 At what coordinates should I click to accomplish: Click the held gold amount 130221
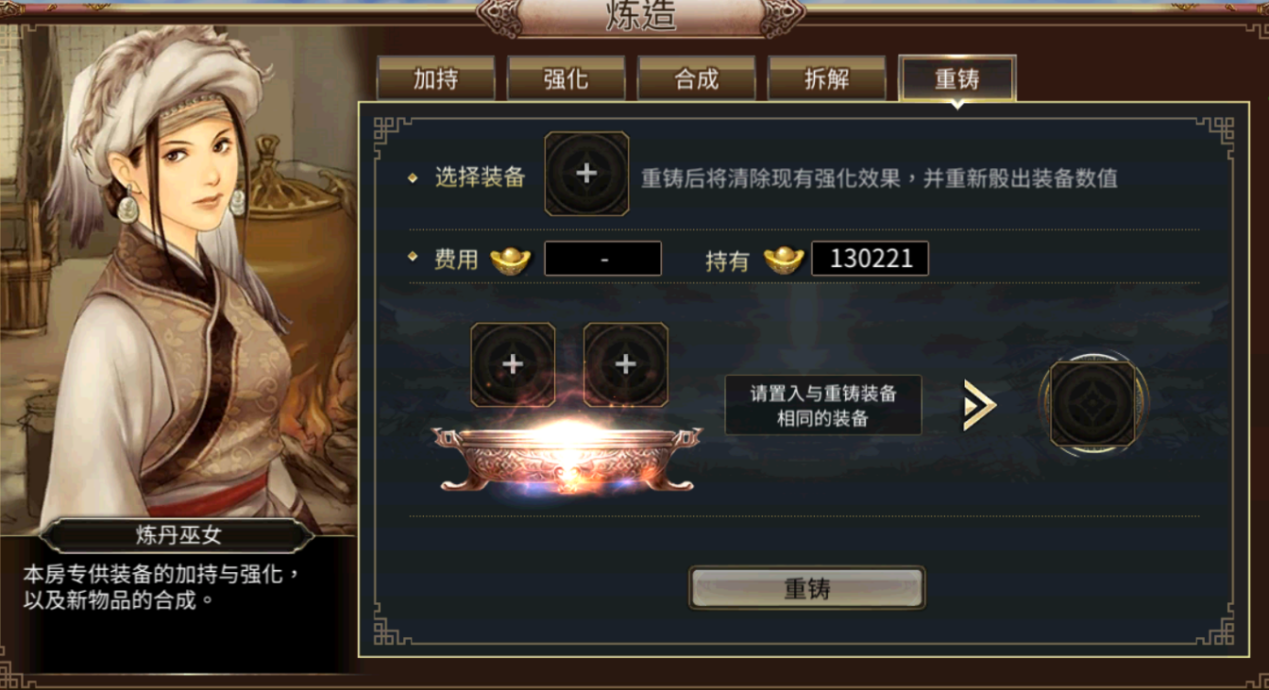click(x=870, y=259)
